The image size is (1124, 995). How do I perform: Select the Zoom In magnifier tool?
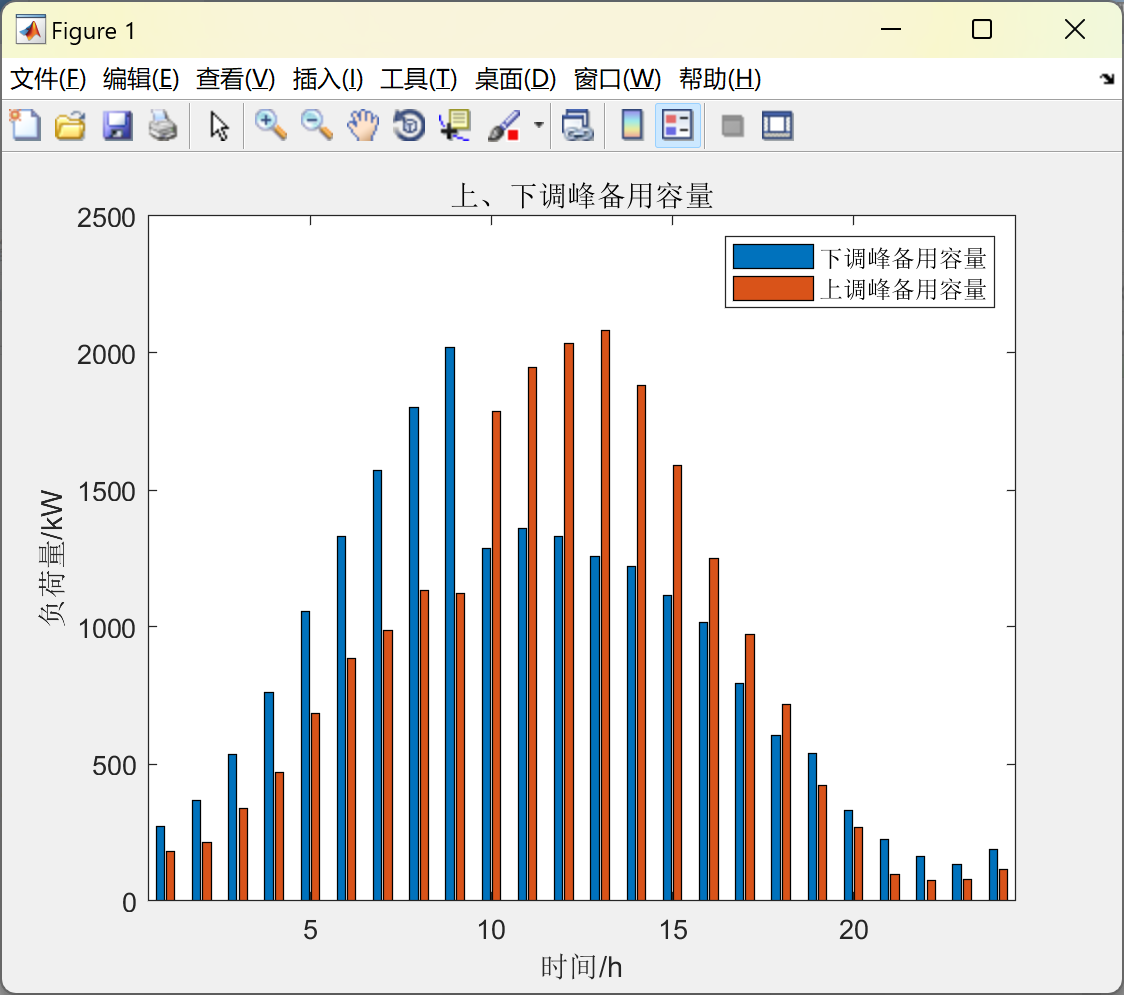[x=270, y=125]
